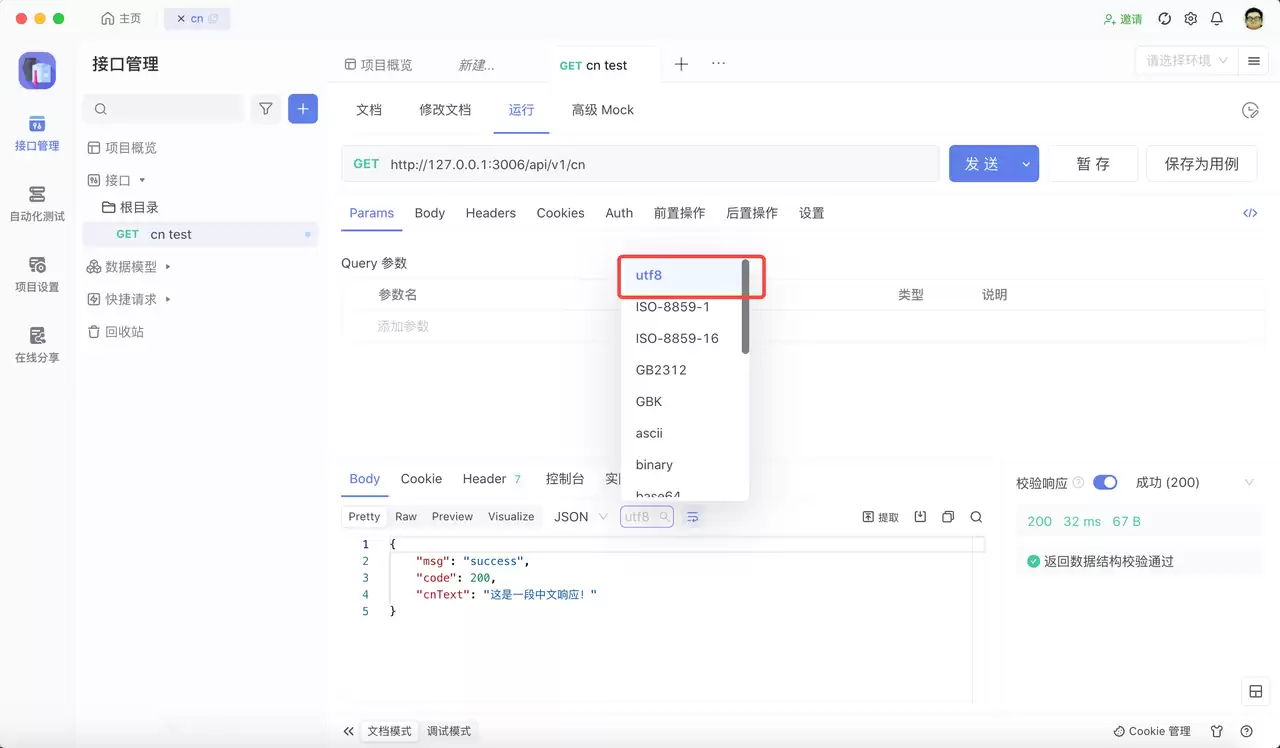Viewport: 1280px width, 748px height.
Task: Click the shirt theme icon in the bottom bar
Action: click(1217, 731)
